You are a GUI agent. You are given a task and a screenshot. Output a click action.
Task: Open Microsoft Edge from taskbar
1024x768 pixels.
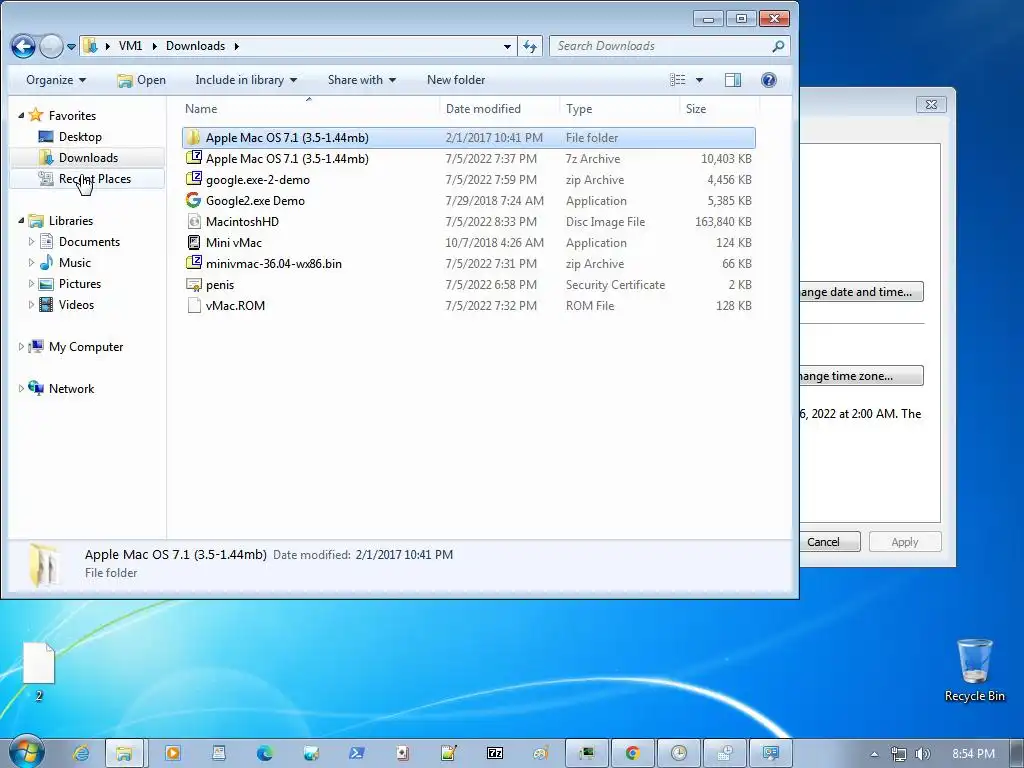[x=264, y=754]
